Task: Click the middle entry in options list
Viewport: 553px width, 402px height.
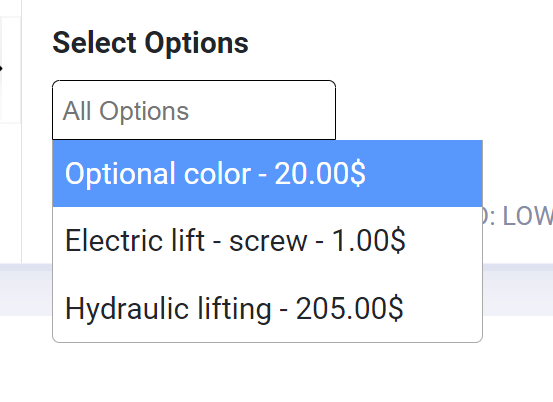Action: click(267, 240)
